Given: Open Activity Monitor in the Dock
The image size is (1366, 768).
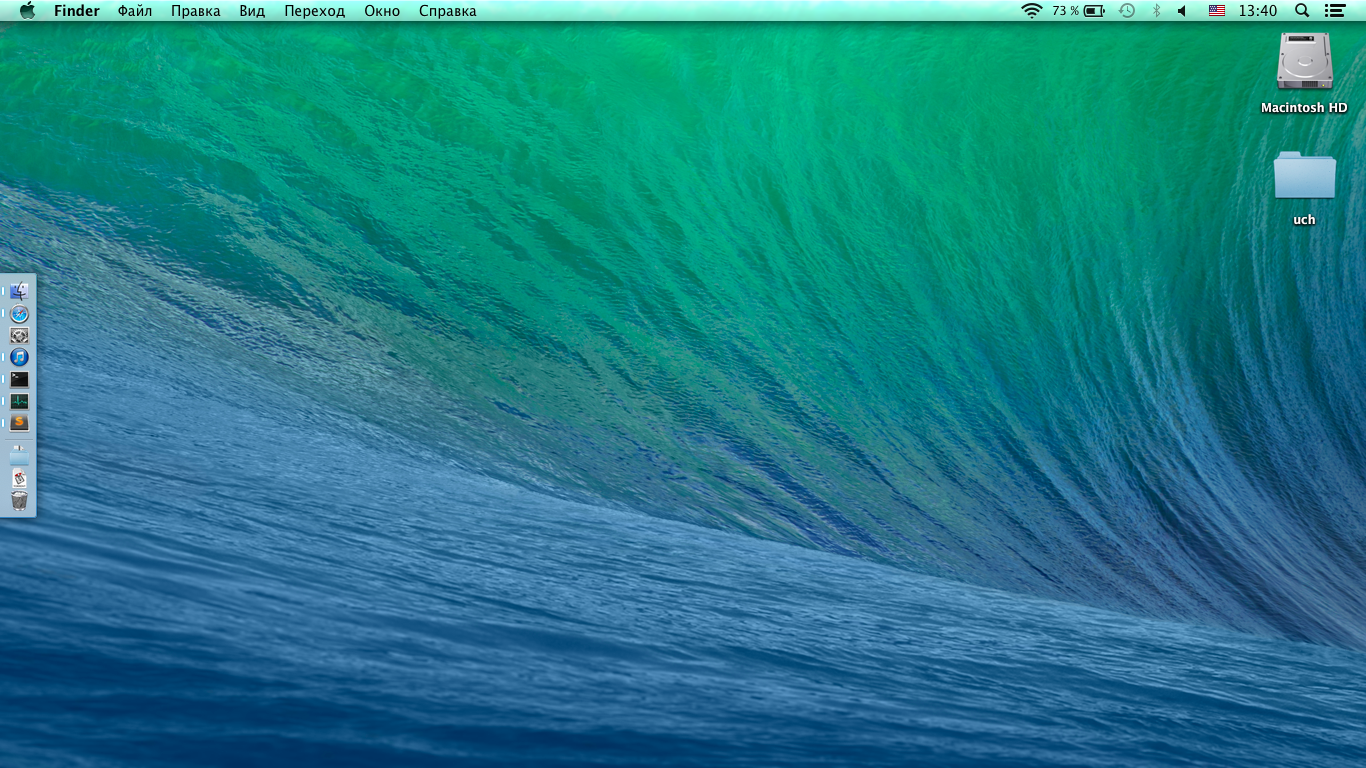Looking at the screenshot, I should tap(19, 401).
